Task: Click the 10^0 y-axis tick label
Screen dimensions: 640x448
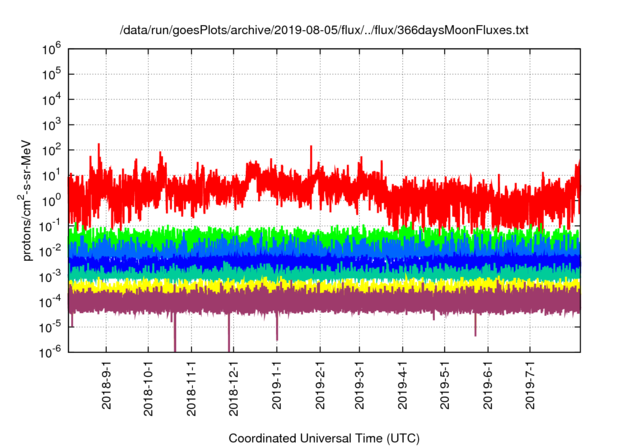Action: coord(52,202)
